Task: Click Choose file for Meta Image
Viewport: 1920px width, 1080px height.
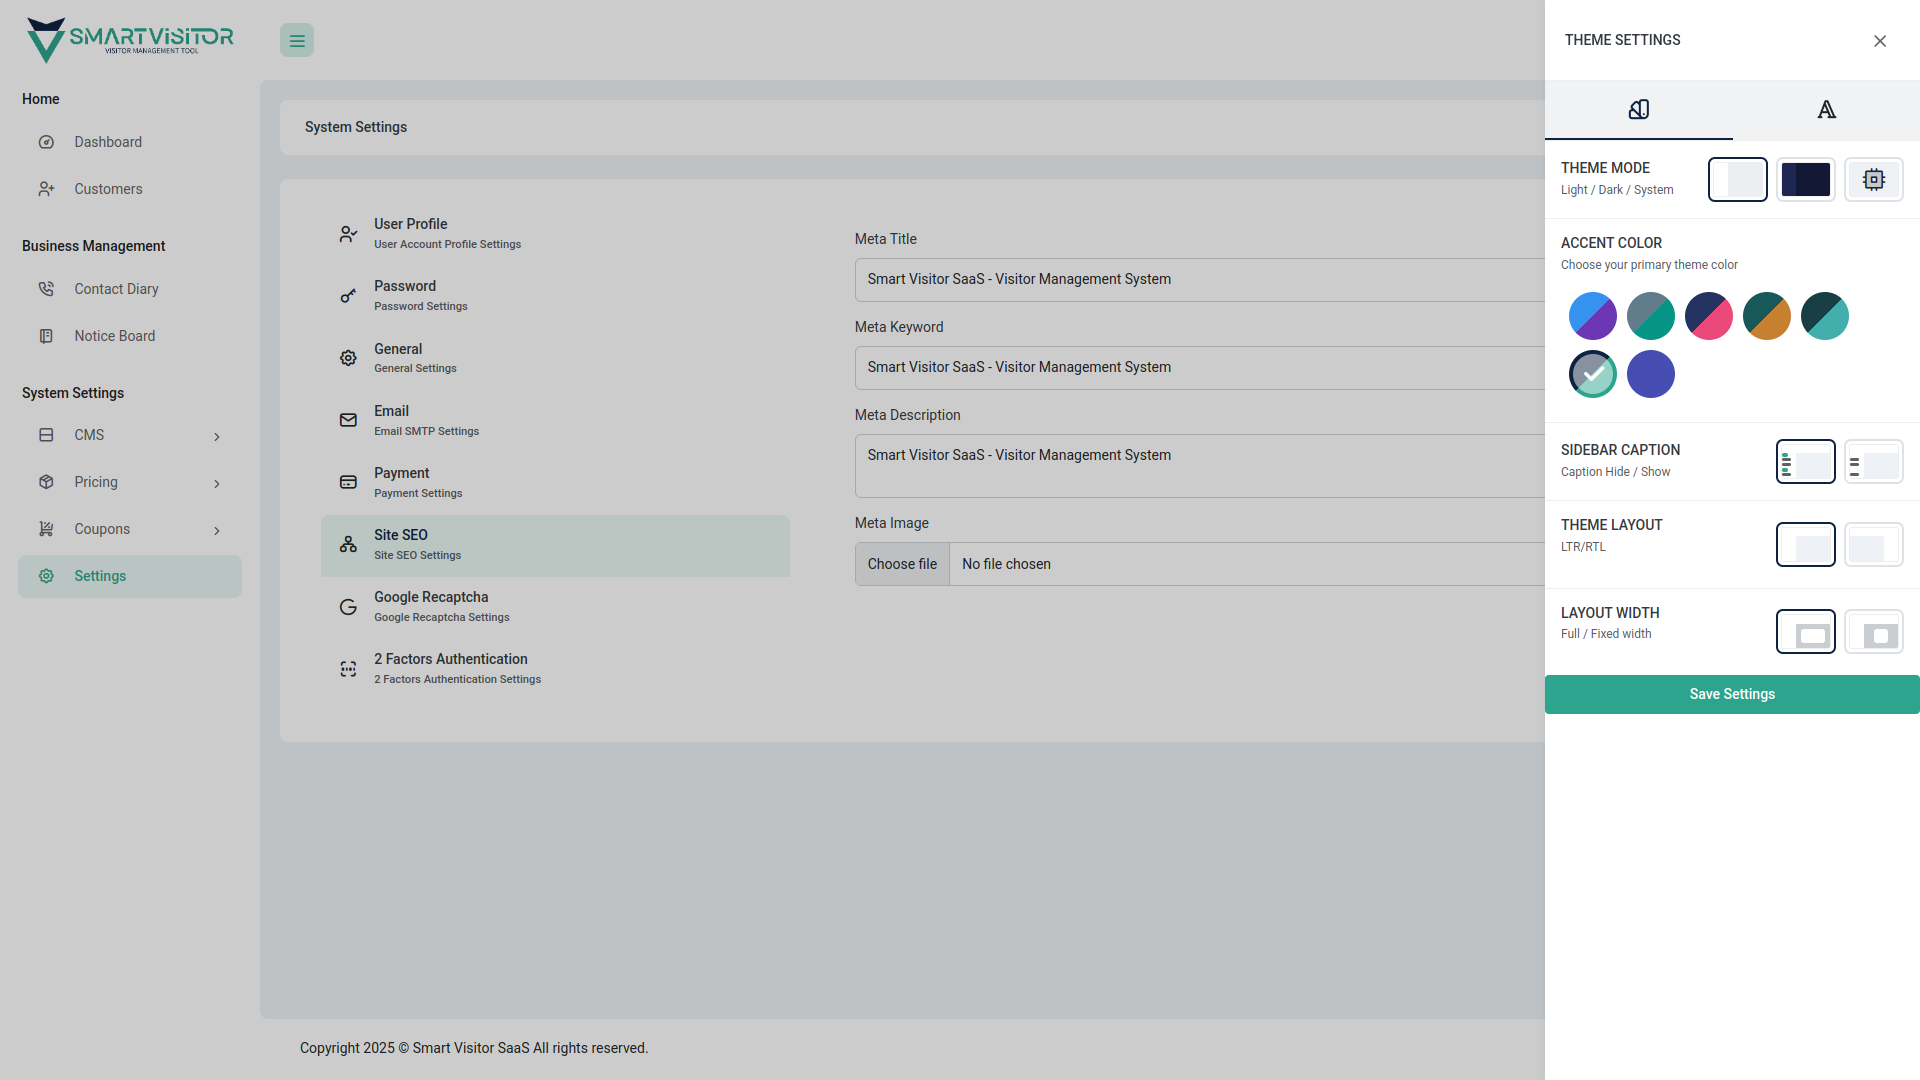Action: coord(901,563)
